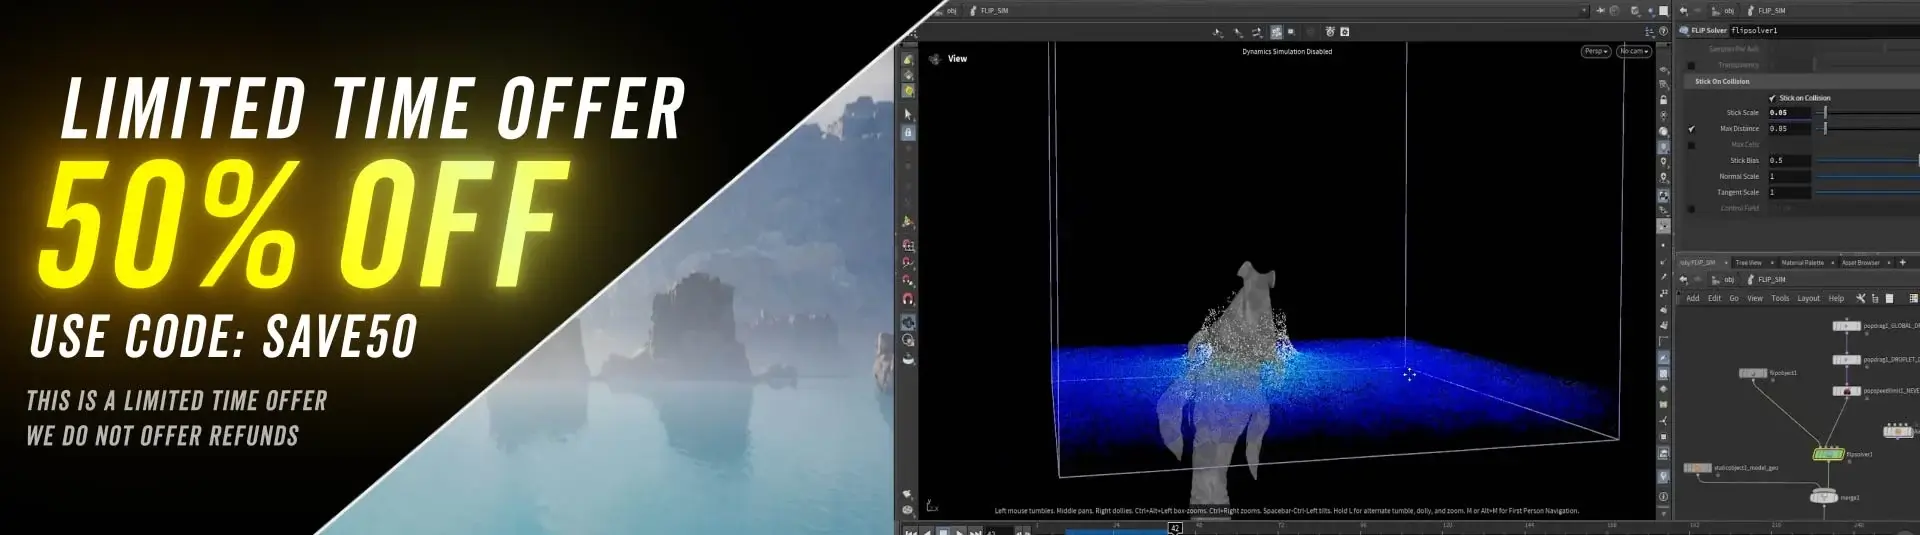Toggle the disabled Max Cells checkbox
The image size is (1920, 535).
pyautogui.click(x=1691, y=145)
